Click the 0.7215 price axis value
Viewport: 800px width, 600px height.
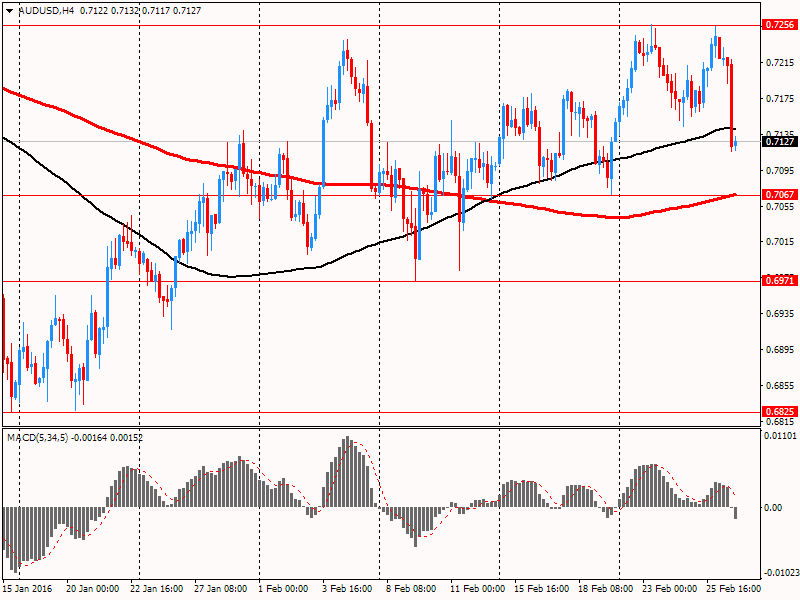coord(778,62)
